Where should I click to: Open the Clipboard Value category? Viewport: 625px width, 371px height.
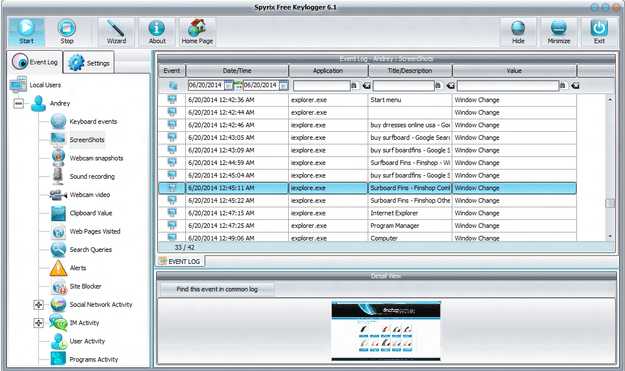click(x=91, y=213)
